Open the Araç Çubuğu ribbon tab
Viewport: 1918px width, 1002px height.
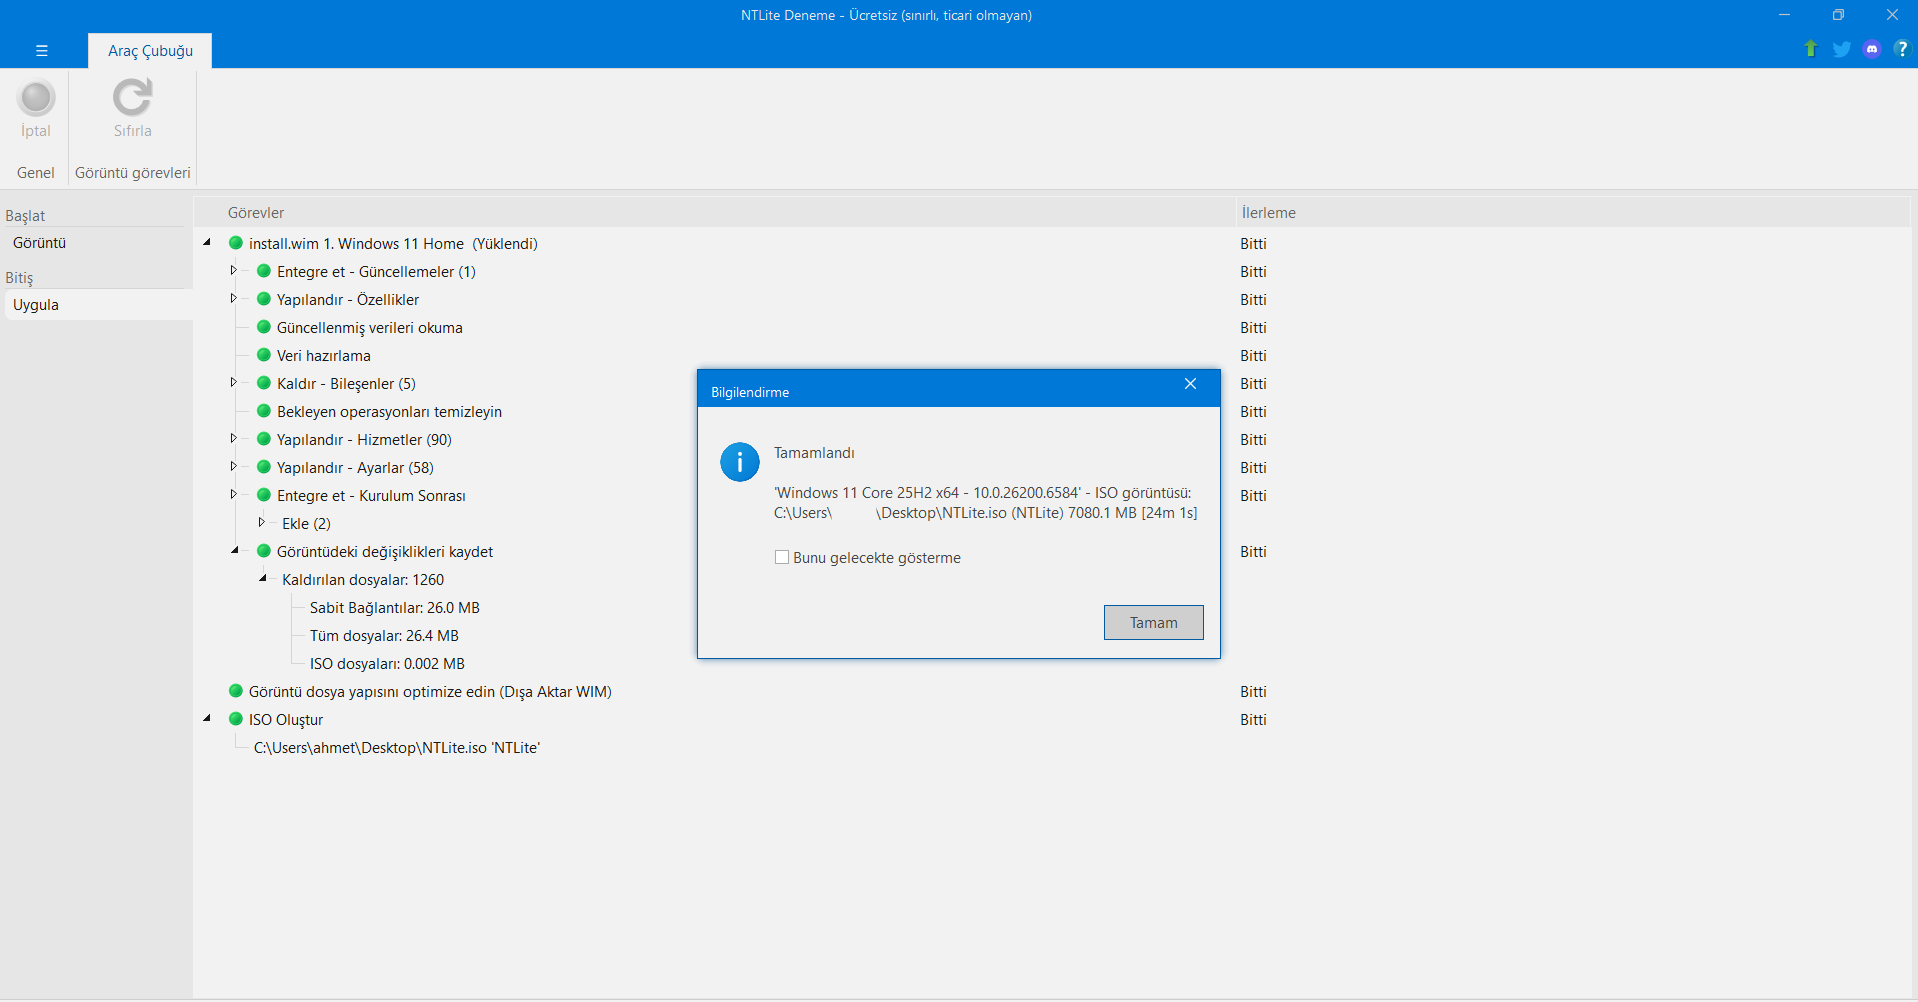150,51
